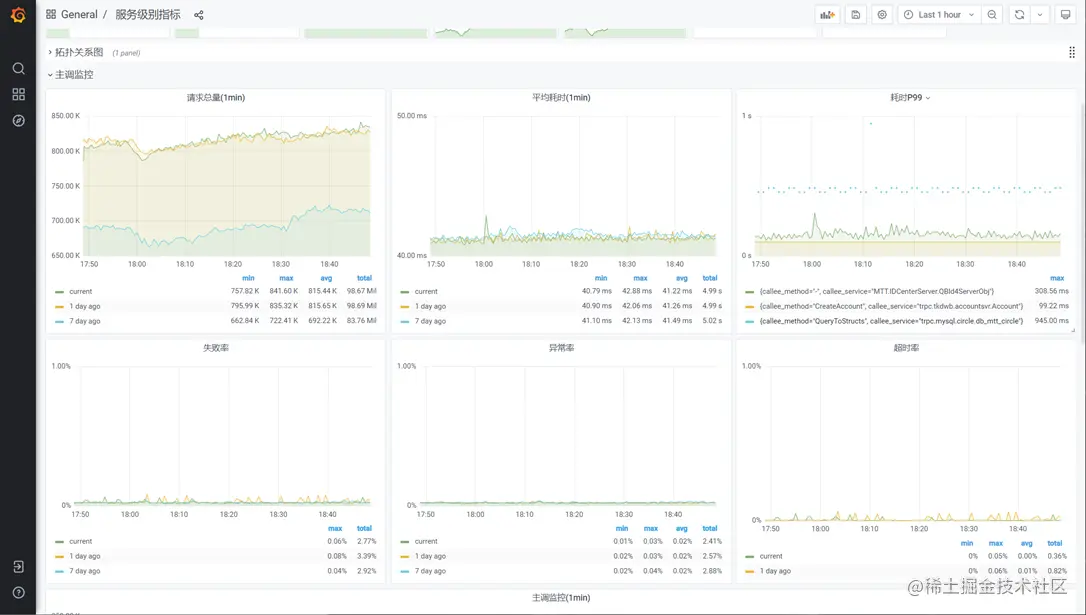1086x615 pixels.
Task: Toggle 1 day ago series in 平均耗时 legend
Action: (x=430, y=306)
